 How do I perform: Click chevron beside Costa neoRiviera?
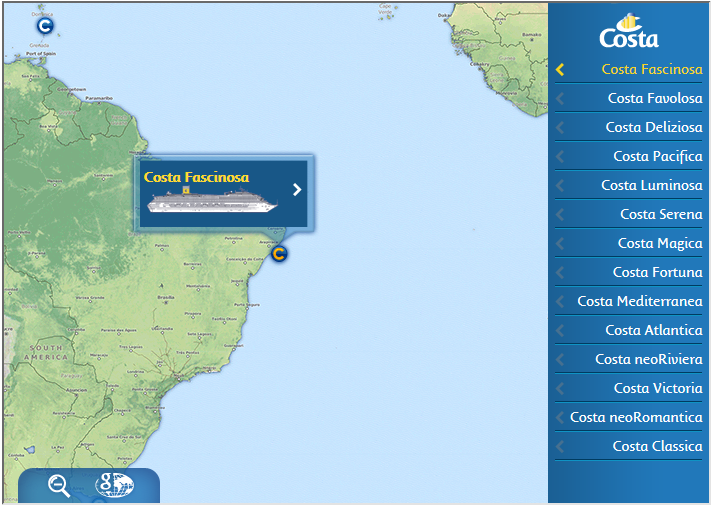(560, 359)
